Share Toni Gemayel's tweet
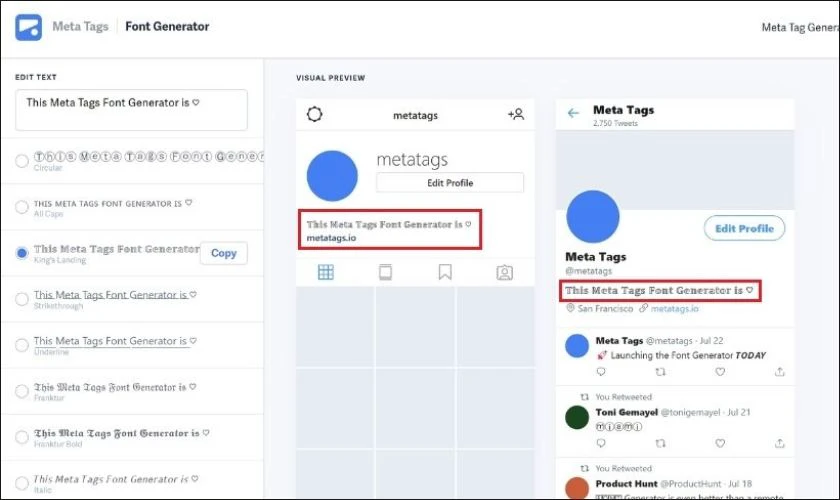 pyautogui.click(x=779, y=443)
